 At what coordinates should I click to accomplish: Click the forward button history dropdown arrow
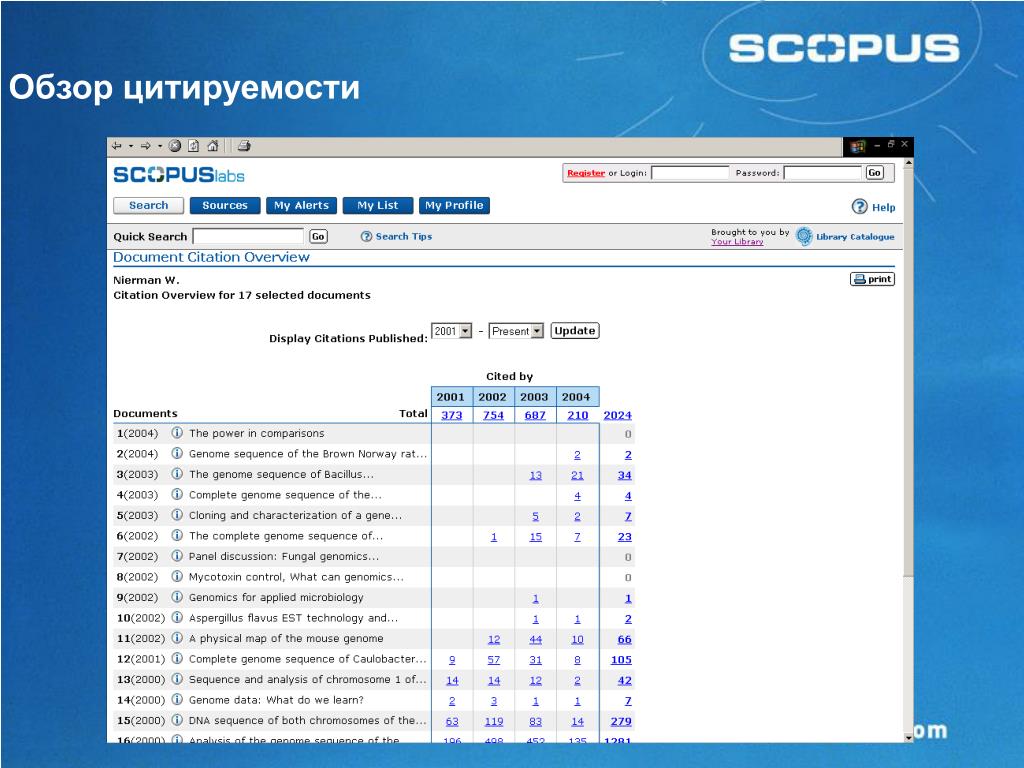[160, 146]
